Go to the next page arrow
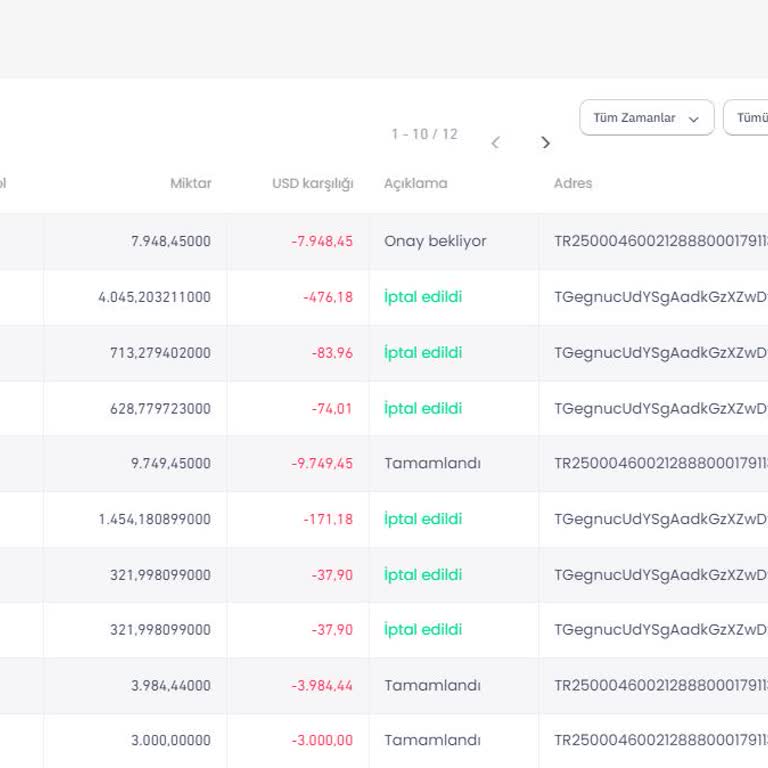This screenshot has height=768, width=768. [x=546, y=143]
